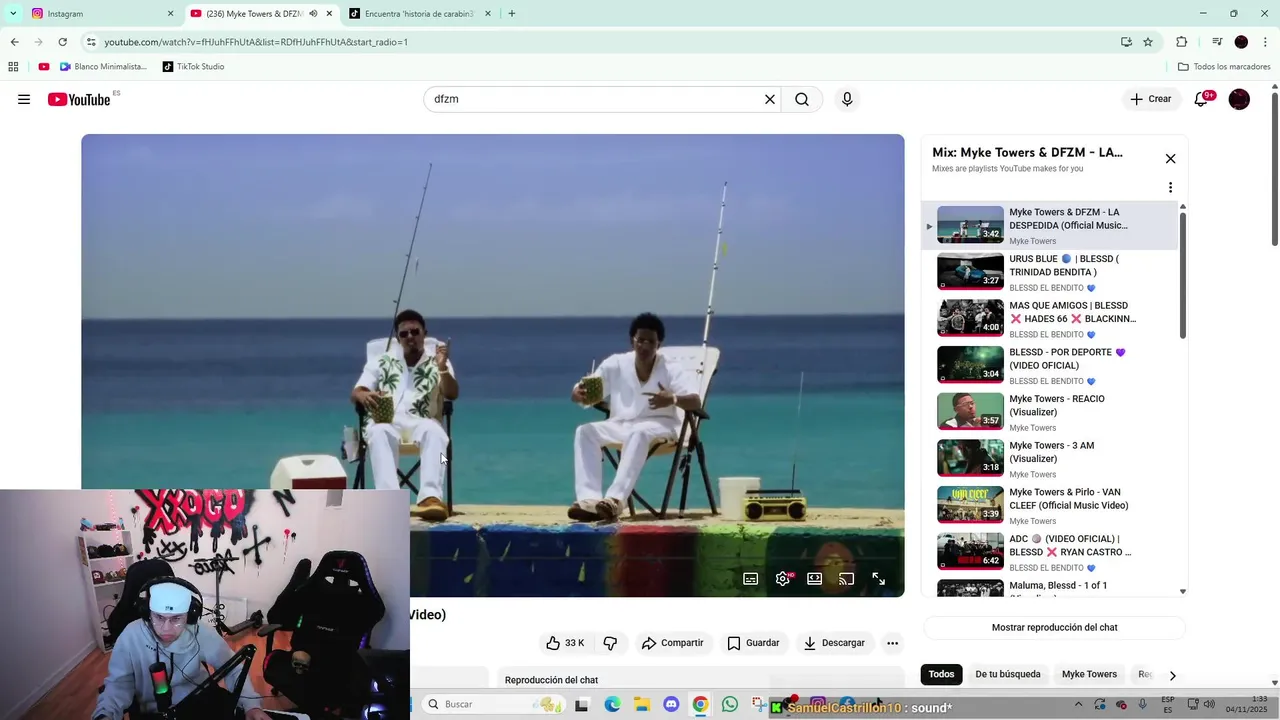Open File Explorer from the taskbar
This screenshot has height=720, width=1280.
click(642, 704)
